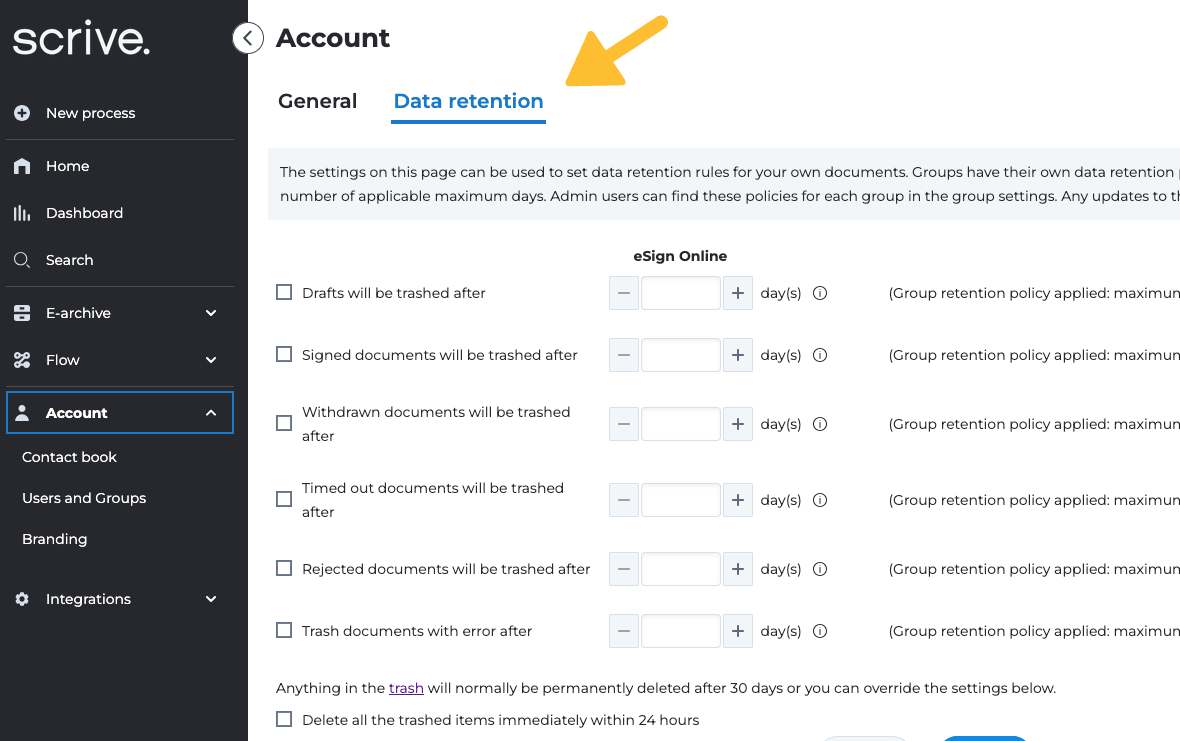This screenshot has height=741, width=1180.
Task: Open Users and Groups in the sidebar
Action: click(x=84, y=498)
